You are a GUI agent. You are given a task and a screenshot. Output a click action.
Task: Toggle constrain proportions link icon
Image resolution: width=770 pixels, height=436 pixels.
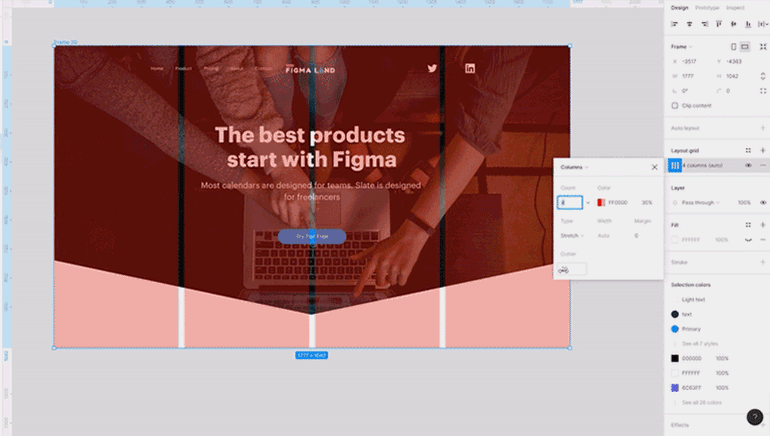(x=763, y=76)
